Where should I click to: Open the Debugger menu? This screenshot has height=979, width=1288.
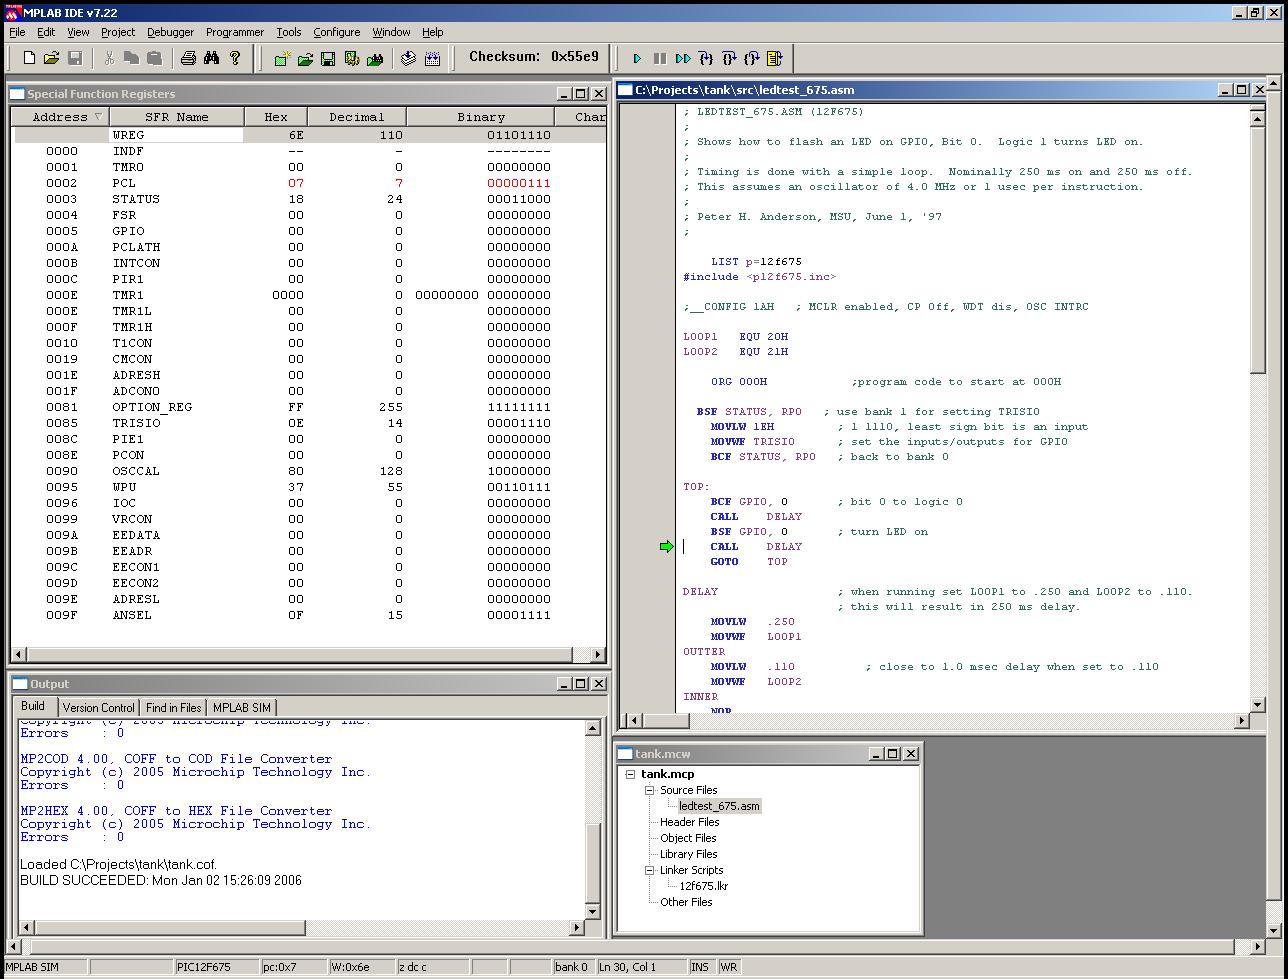click(x=170, y=32)
